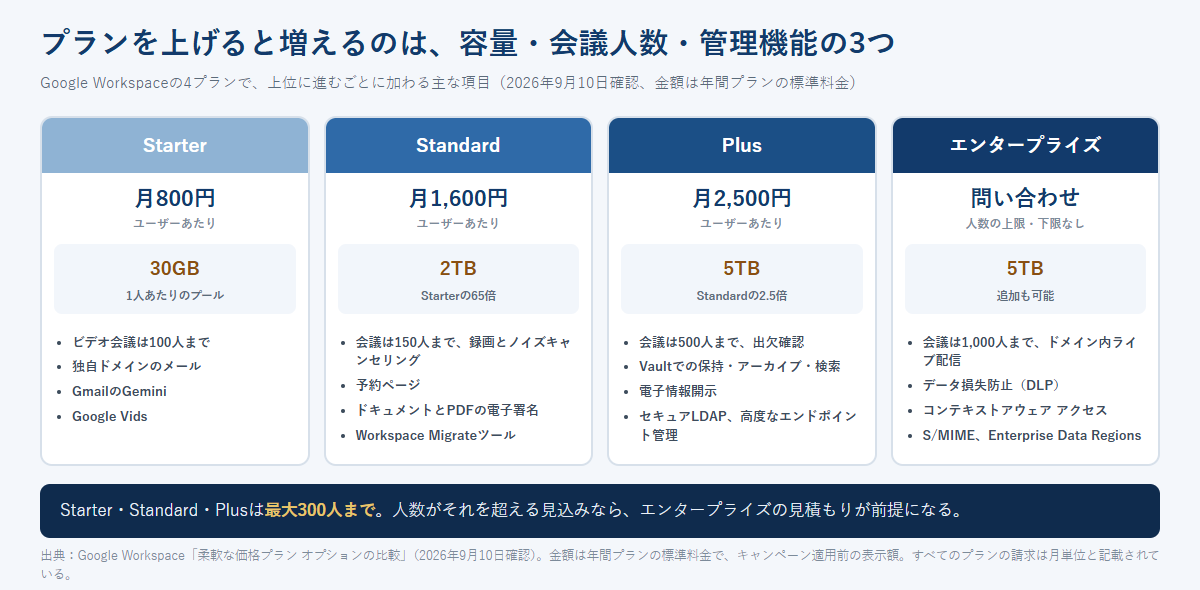The height and width of the screenshot is (590, 1200).
Task: Click the 会議は150人まで bullet
Action: point(463,350)
